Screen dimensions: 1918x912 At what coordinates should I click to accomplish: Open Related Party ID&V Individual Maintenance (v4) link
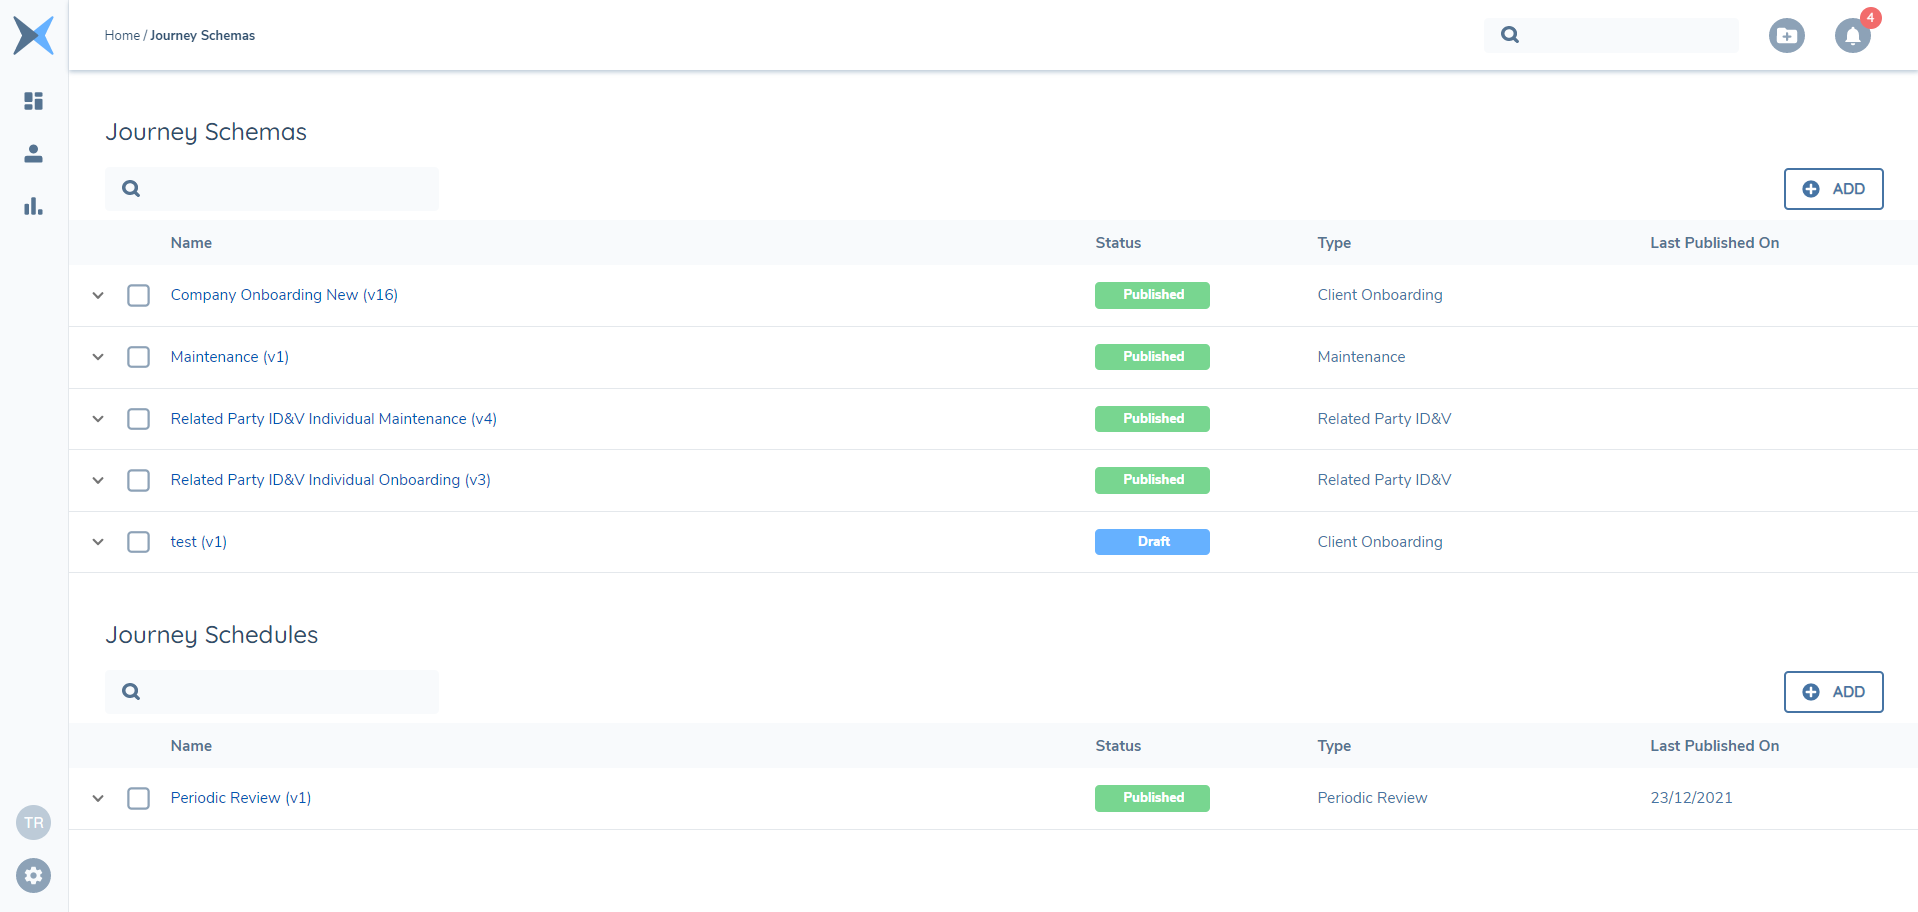point(333,419)
